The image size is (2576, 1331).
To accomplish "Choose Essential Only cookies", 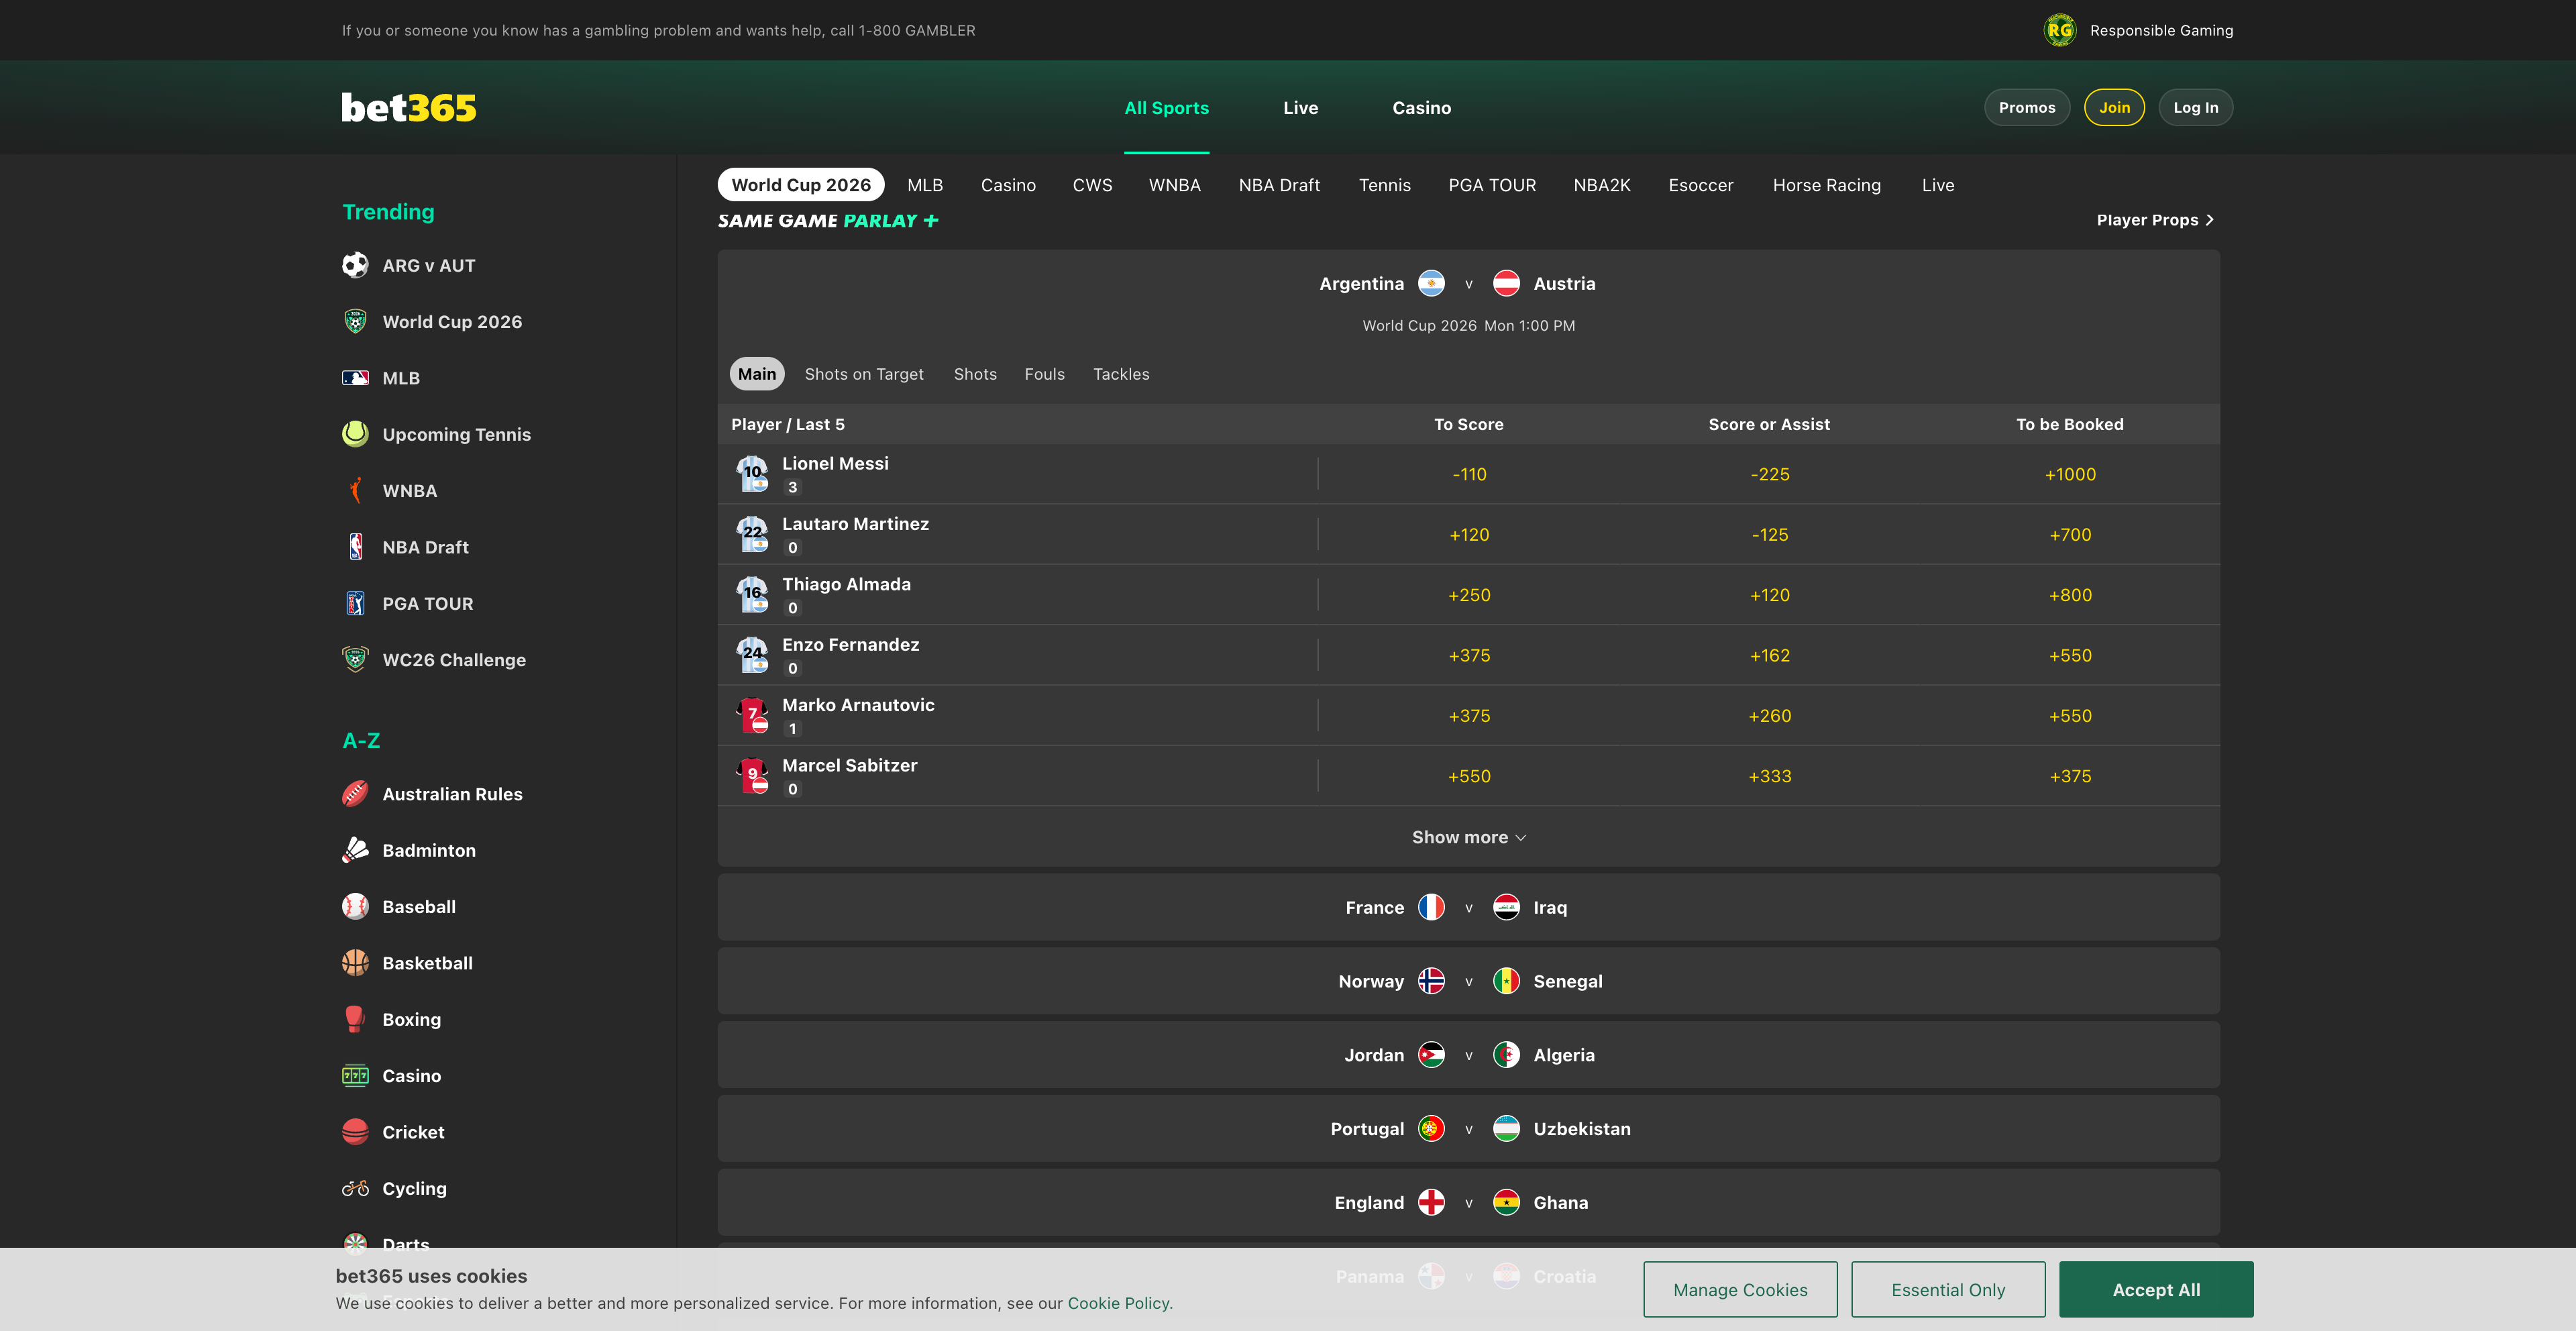I will coord(1947,1289).
